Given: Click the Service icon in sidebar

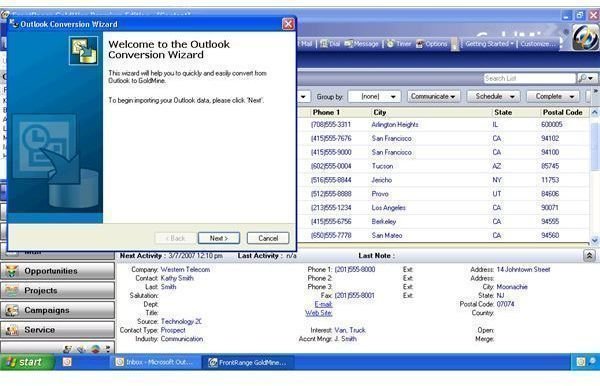Looking at the screenshot, I should [x=12, y=330].
